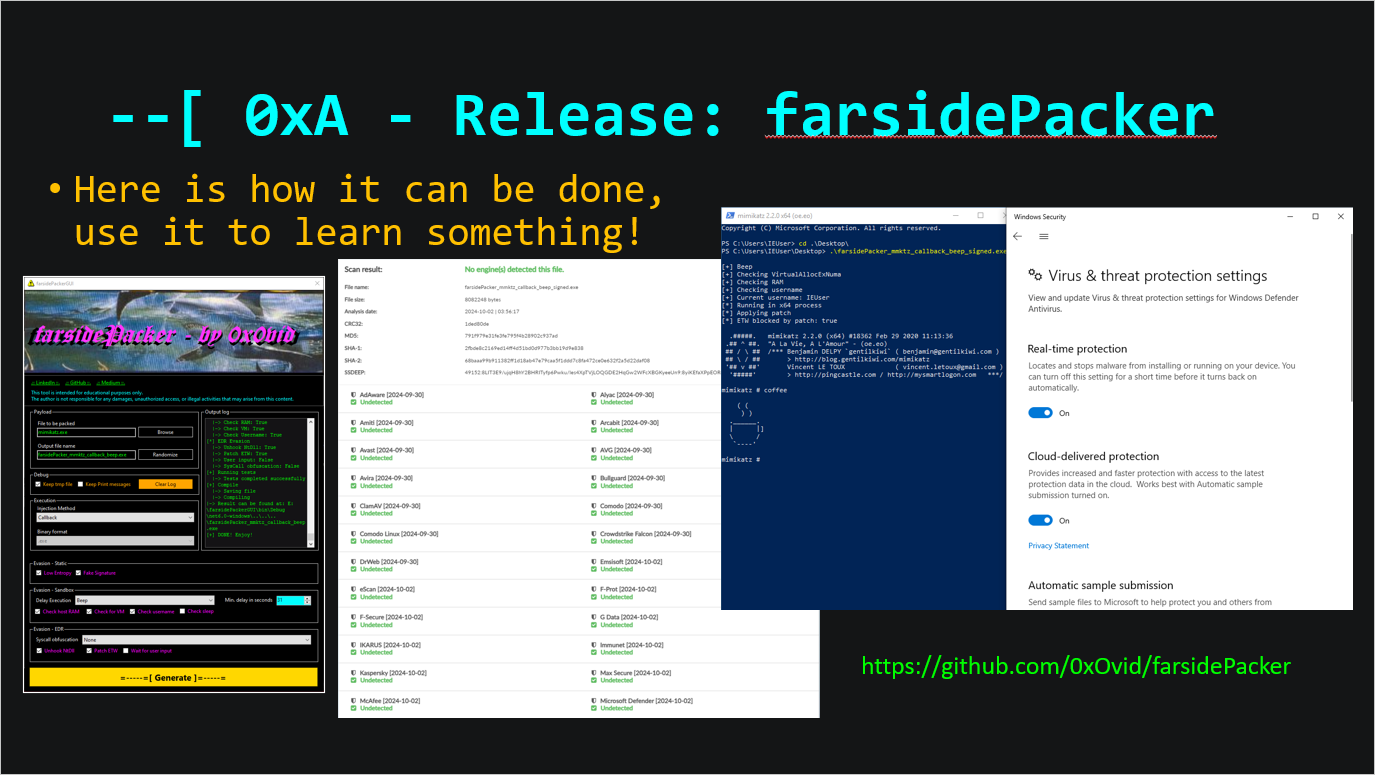The width and height of the screenshot is (1375, 775).
Task: Open the GitHub link in farsidePacker
Action: (78, 383)
